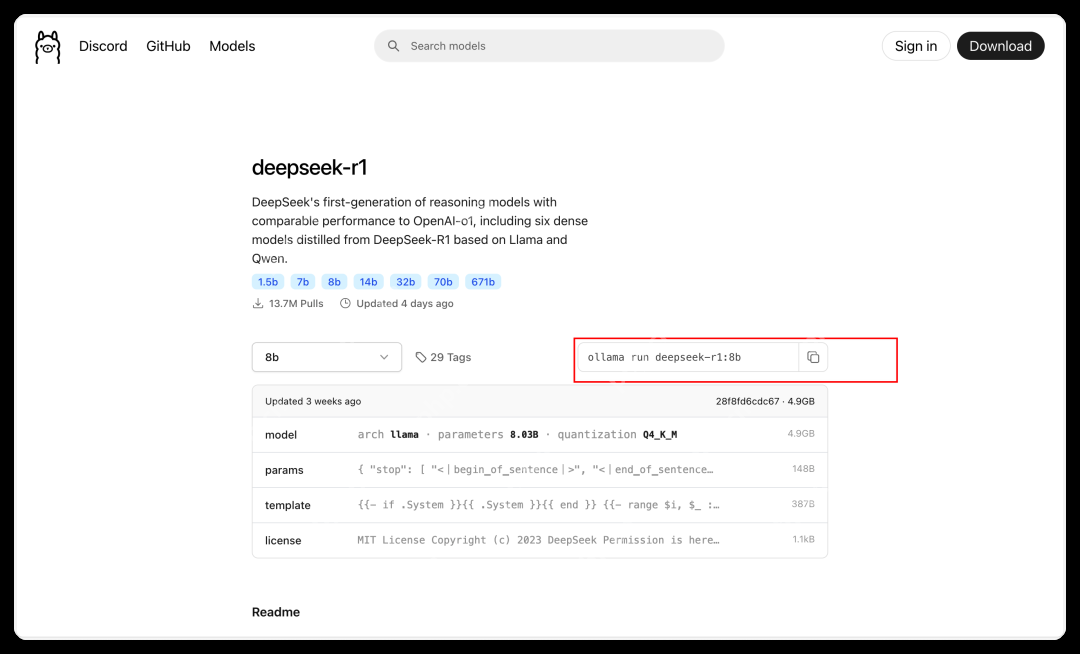
Task: Click the Readme heading
Action: point(276,612)
